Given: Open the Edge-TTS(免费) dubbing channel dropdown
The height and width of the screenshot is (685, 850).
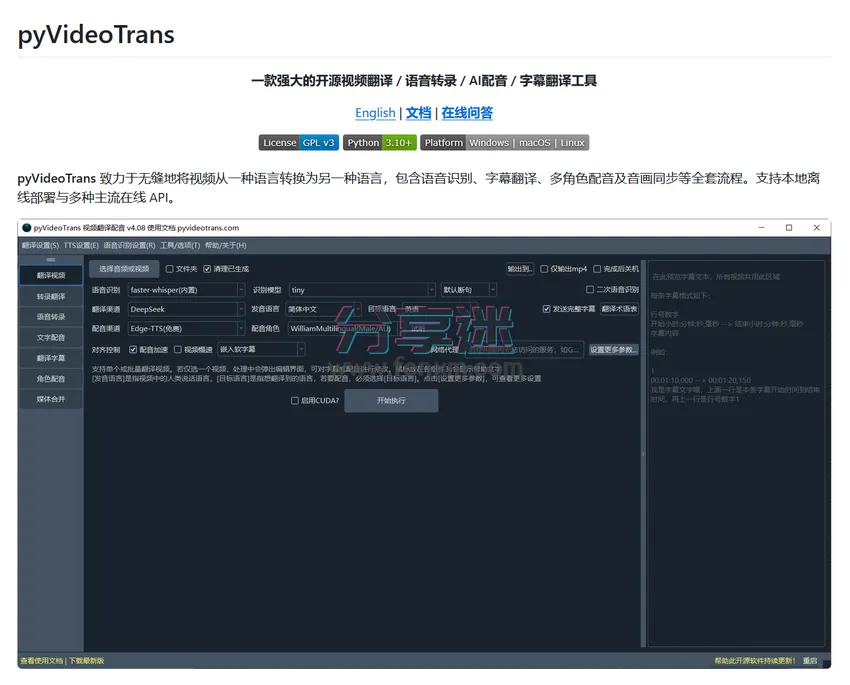Looking at the screenshot, I should tap(186, 329).
